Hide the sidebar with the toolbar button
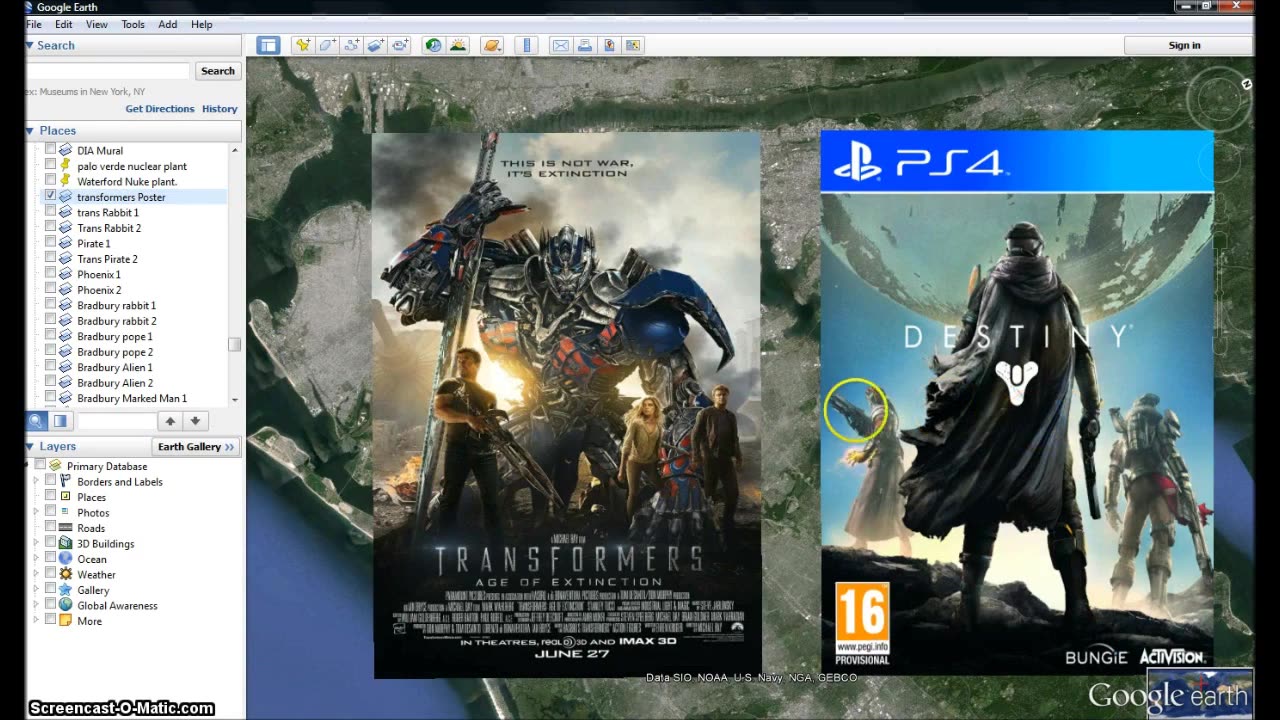Image resolution: width=1280 pixels, height=720 pixels. point(267,45)
